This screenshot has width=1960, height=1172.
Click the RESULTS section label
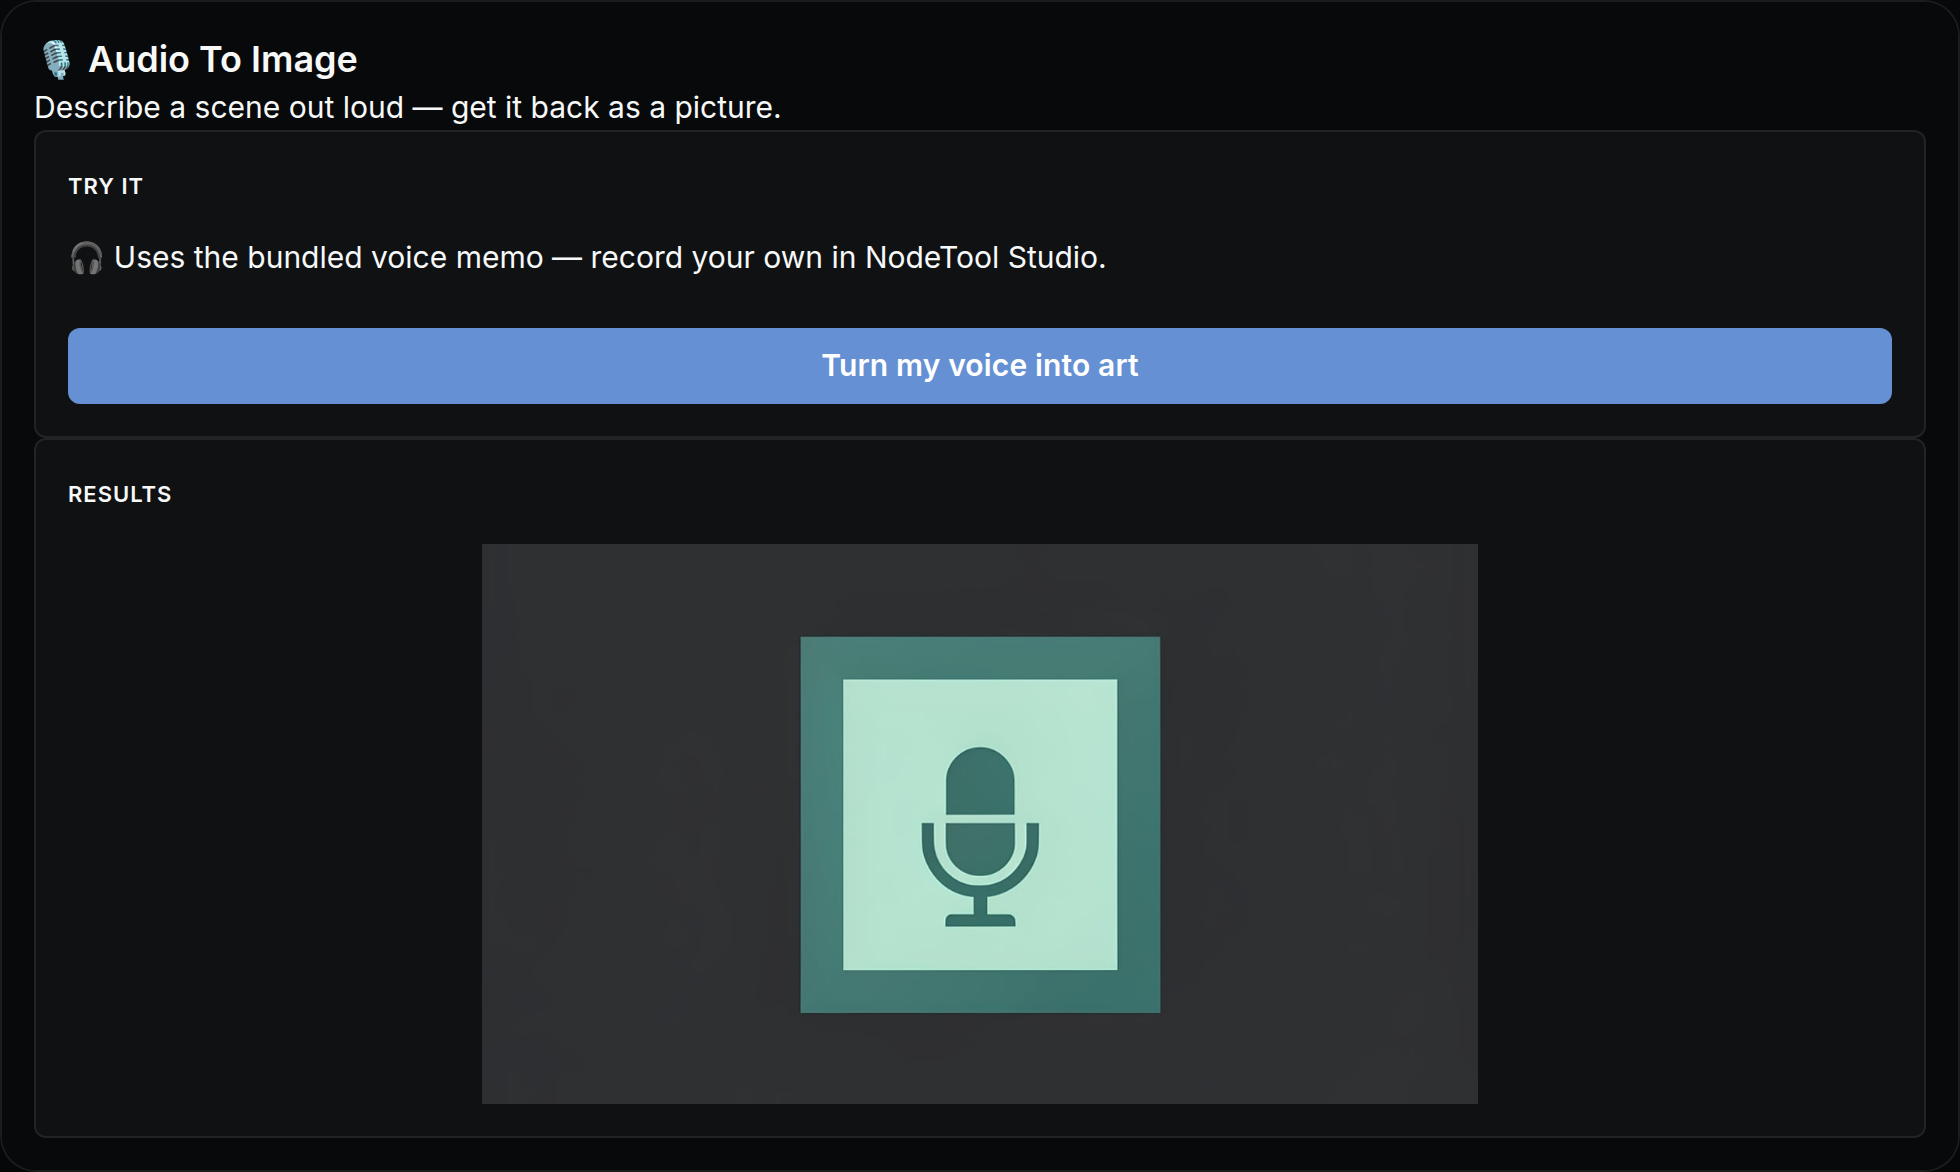[x=119, y=494]
